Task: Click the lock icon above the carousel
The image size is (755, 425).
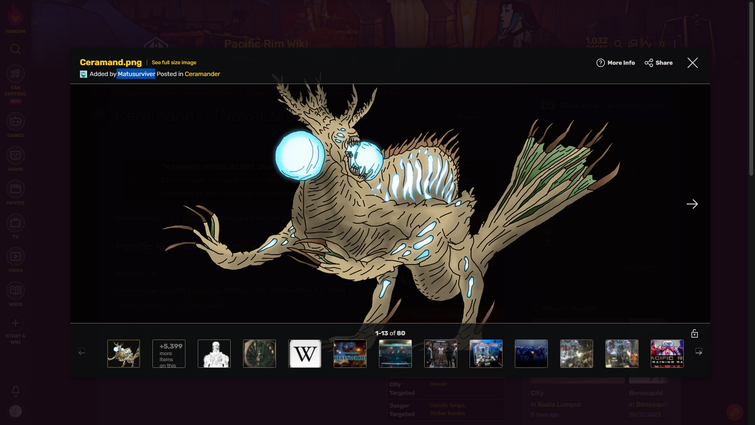Action: [694, 334]
